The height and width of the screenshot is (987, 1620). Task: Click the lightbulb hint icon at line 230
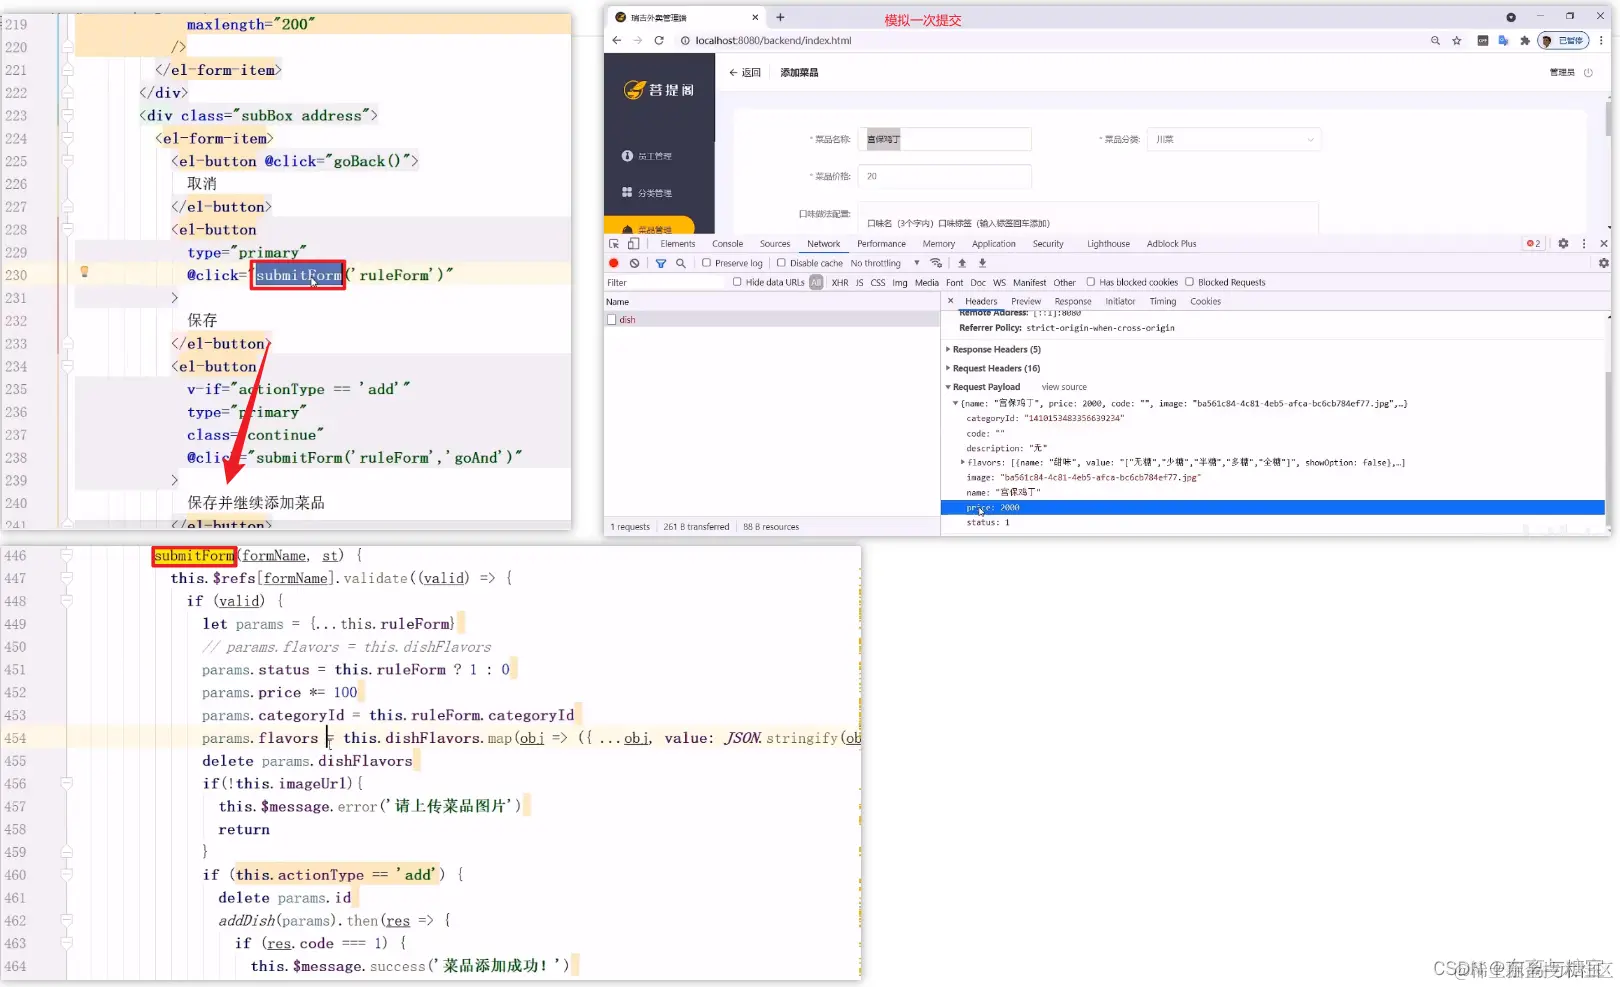point(84,272)
